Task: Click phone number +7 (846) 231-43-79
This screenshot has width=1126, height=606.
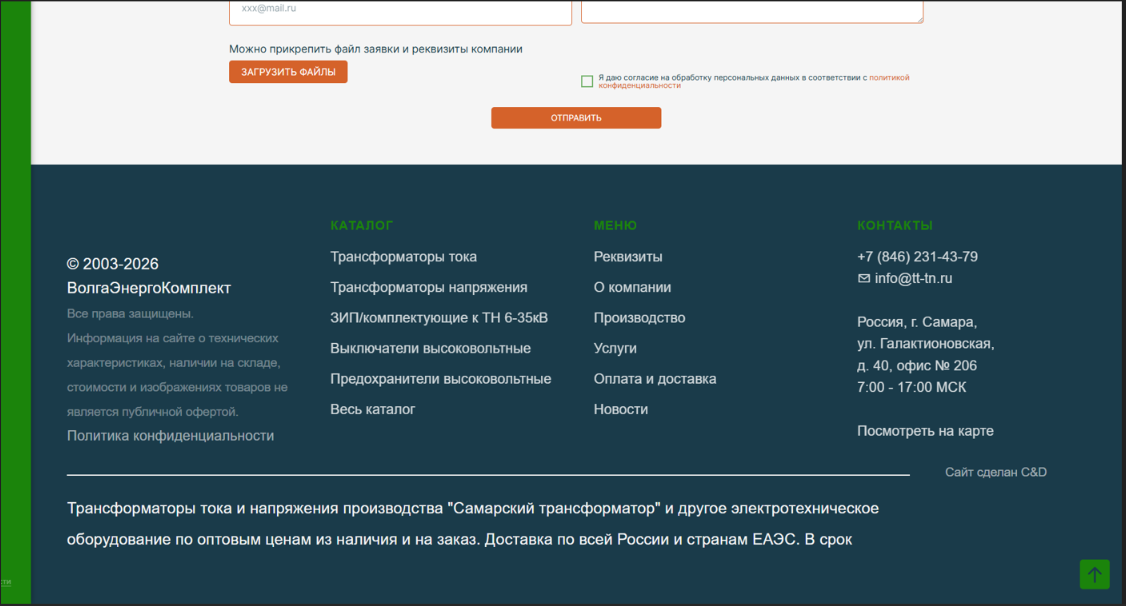Action: coord(917,256)
